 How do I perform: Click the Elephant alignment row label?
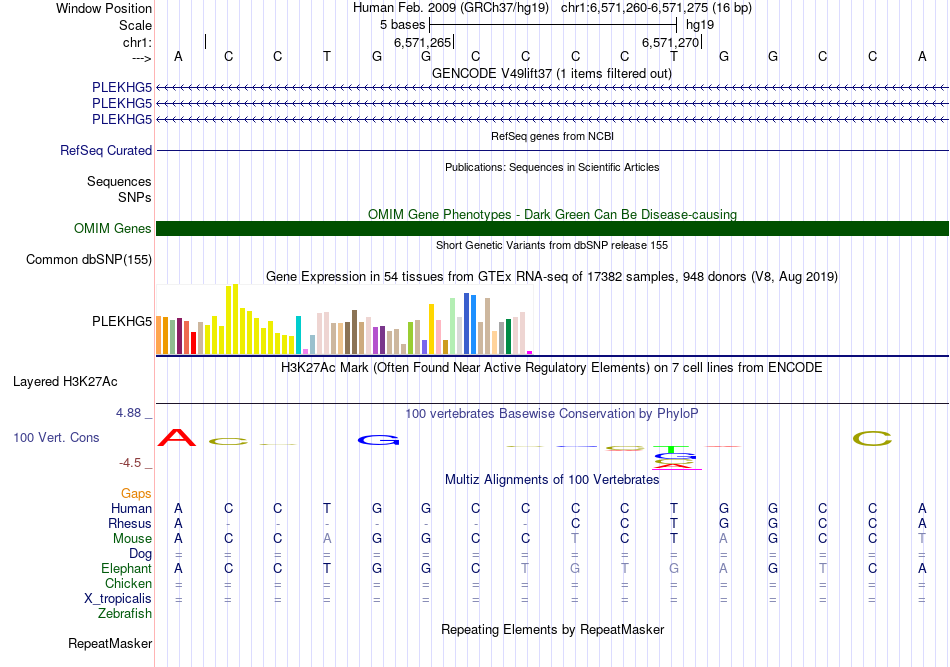tap(126, 568)
